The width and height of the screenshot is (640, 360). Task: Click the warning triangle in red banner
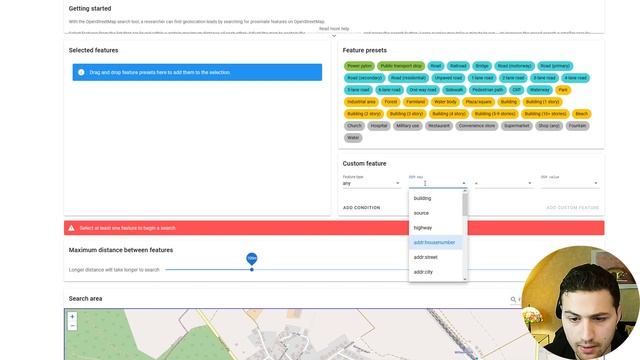[71, 228]
